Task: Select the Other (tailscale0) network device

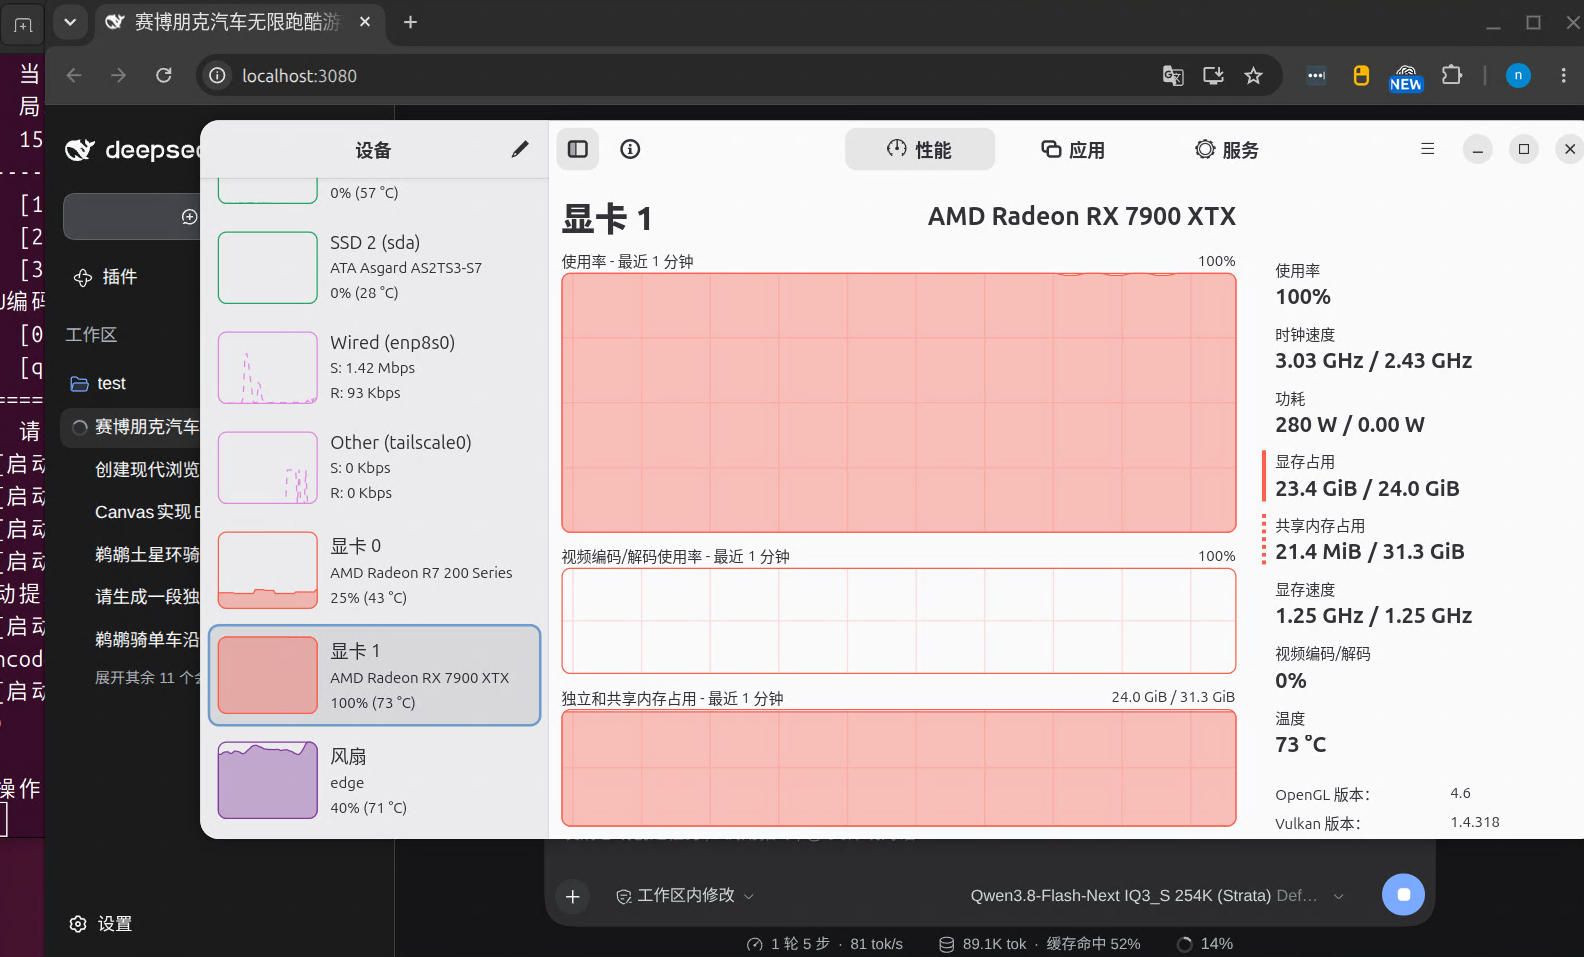Action: pyautogui.click(x=375, y=467)
